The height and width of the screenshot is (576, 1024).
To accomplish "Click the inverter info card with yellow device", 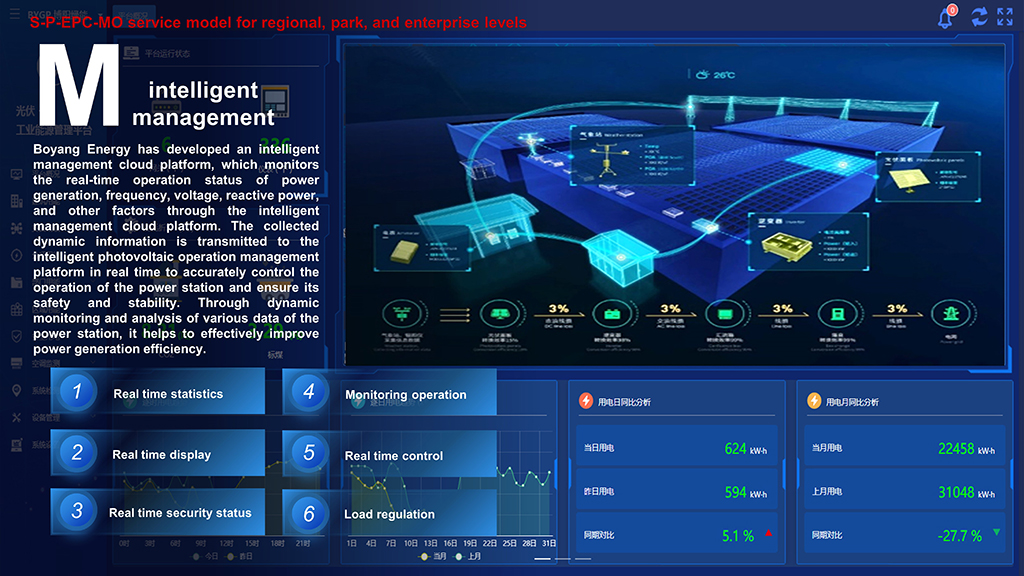I will point(788,242).
